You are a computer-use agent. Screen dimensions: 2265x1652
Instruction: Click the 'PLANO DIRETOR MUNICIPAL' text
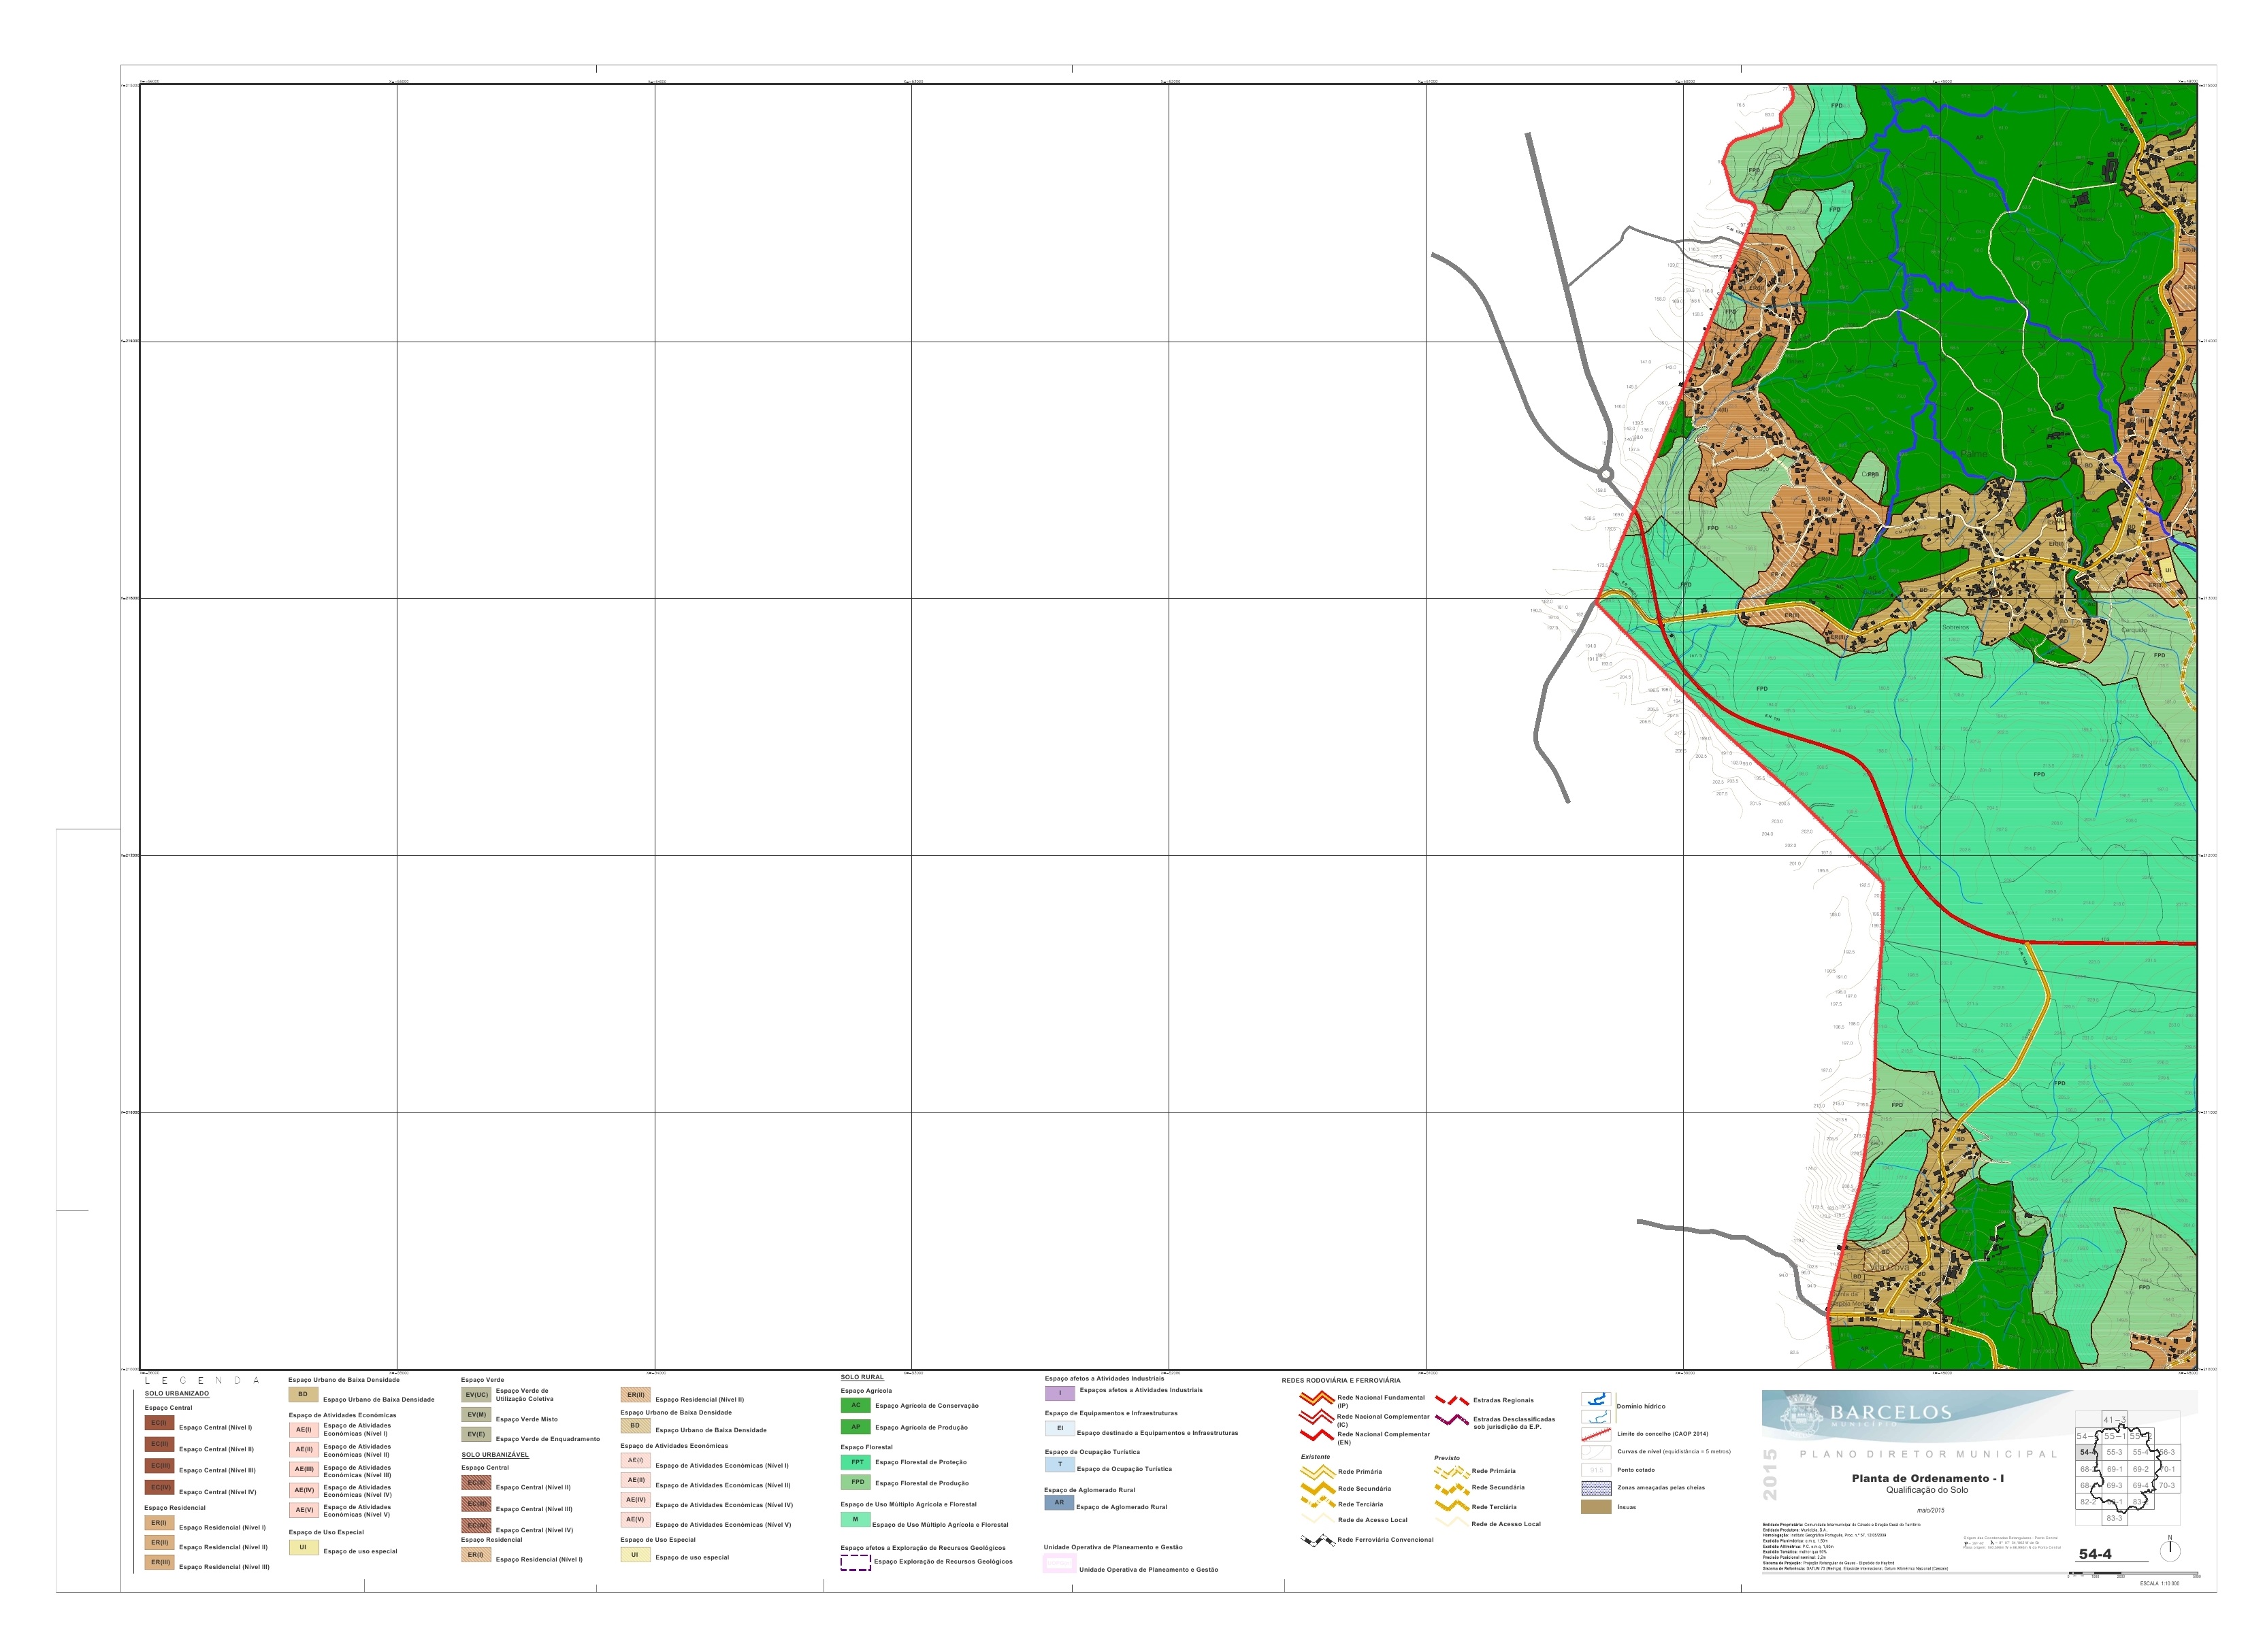click(x=1928, y=1454)
